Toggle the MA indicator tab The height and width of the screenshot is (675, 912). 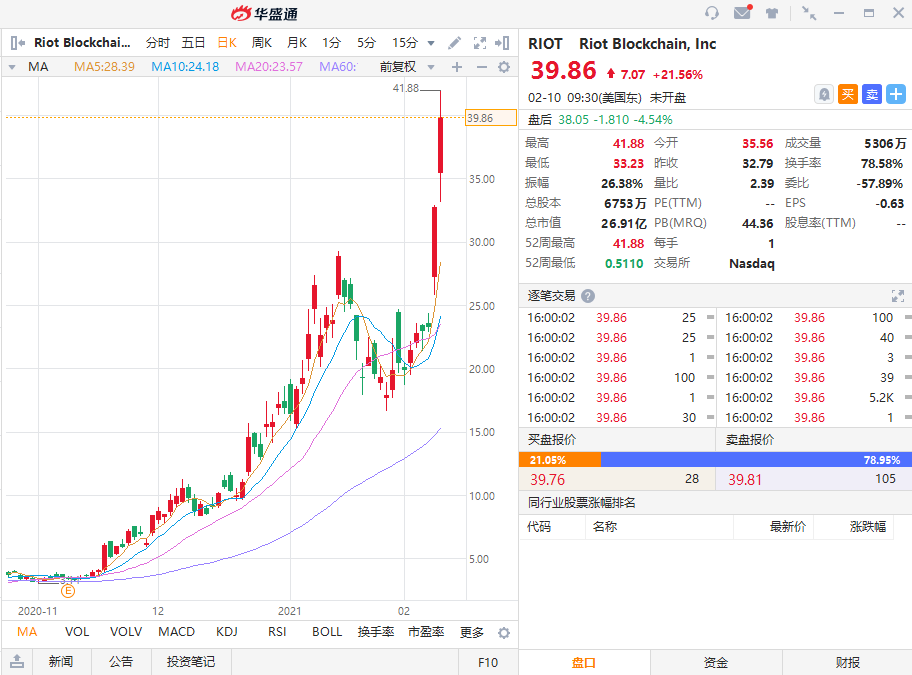coord(27,632)
